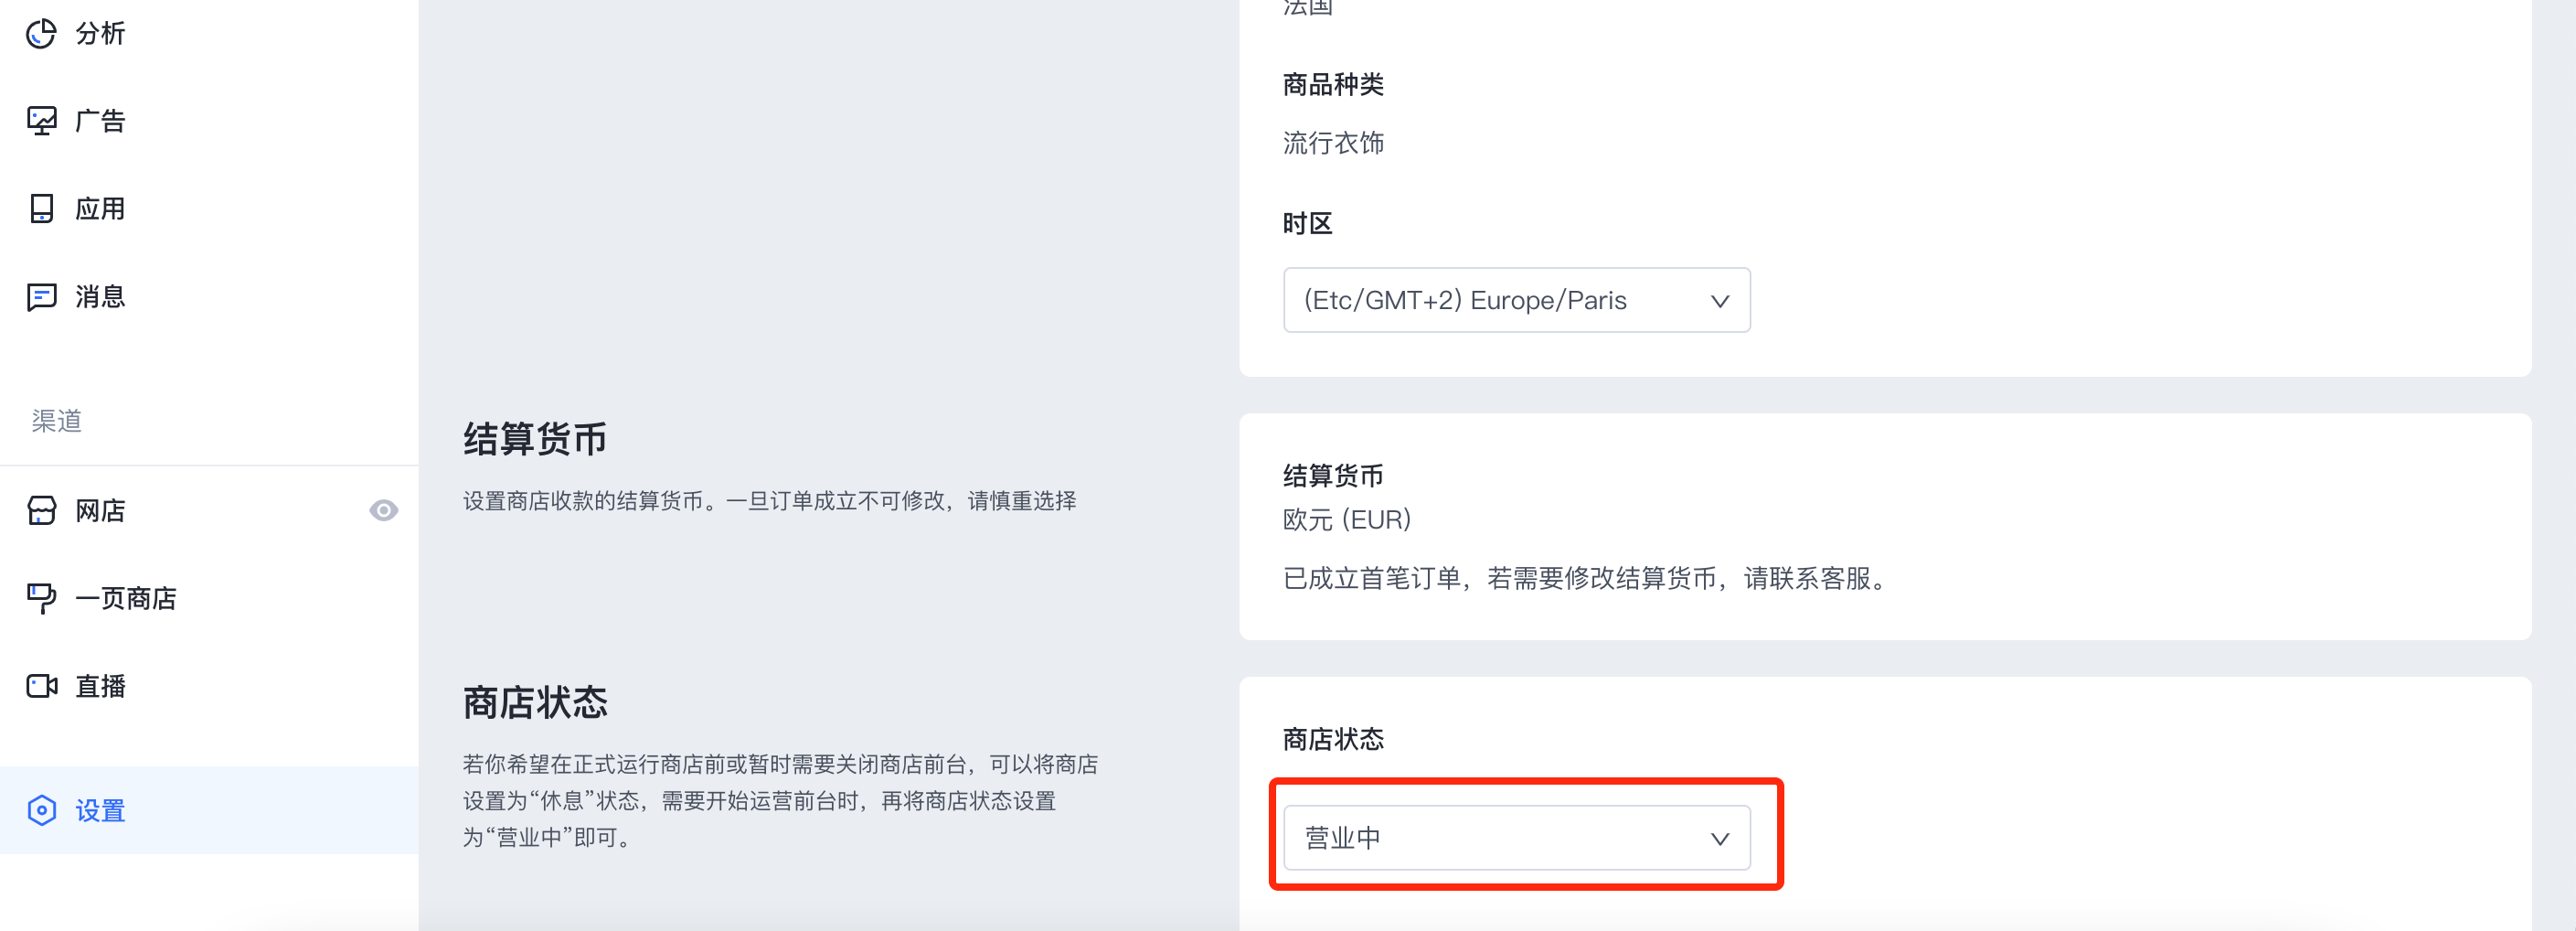This screenshot has height=931, width=2576.
Task: Click the tablet icon beside 应用
Action: (x=41, y=208)
